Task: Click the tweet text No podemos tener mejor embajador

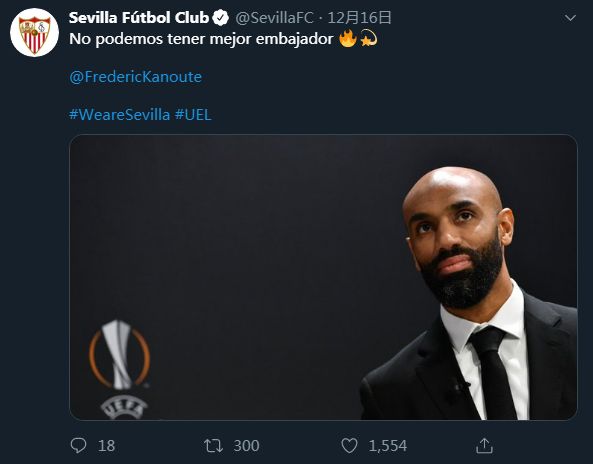Action: [x=201, y=39]
